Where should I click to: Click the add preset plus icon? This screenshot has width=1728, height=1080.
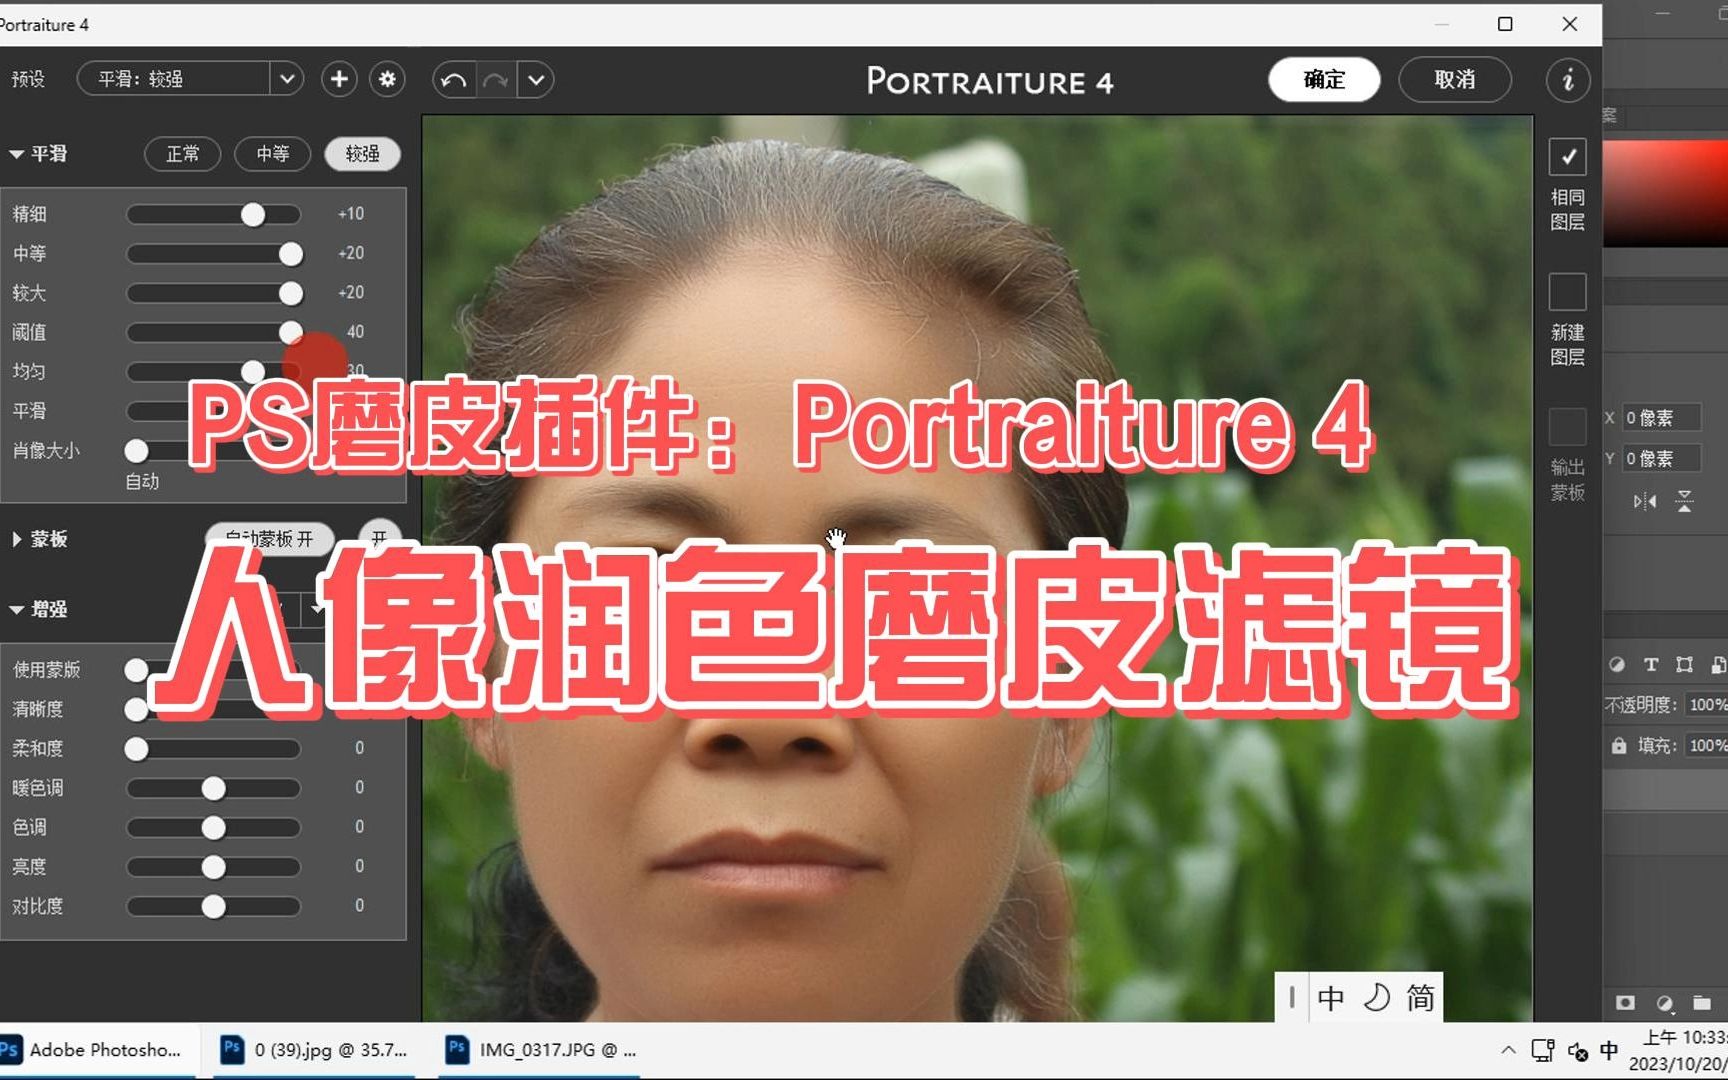point(339,80)
